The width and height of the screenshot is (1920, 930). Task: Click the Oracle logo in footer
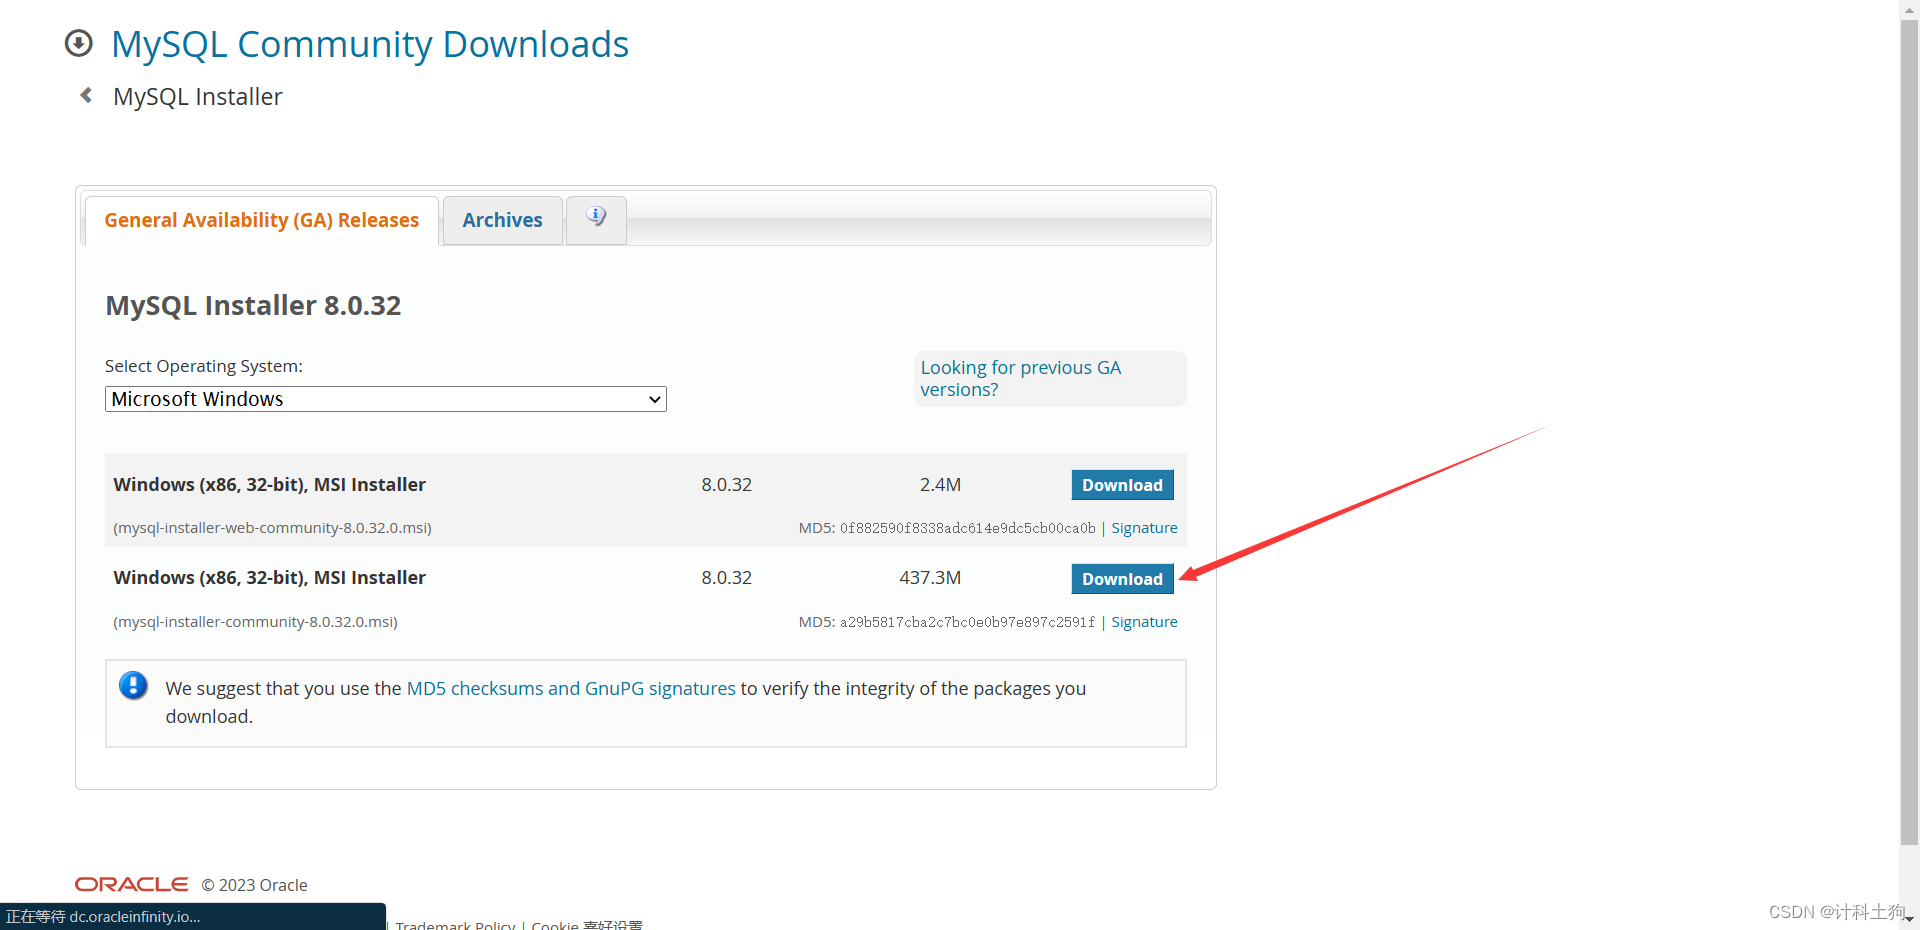pyautogui.click(x=131, y=884)
